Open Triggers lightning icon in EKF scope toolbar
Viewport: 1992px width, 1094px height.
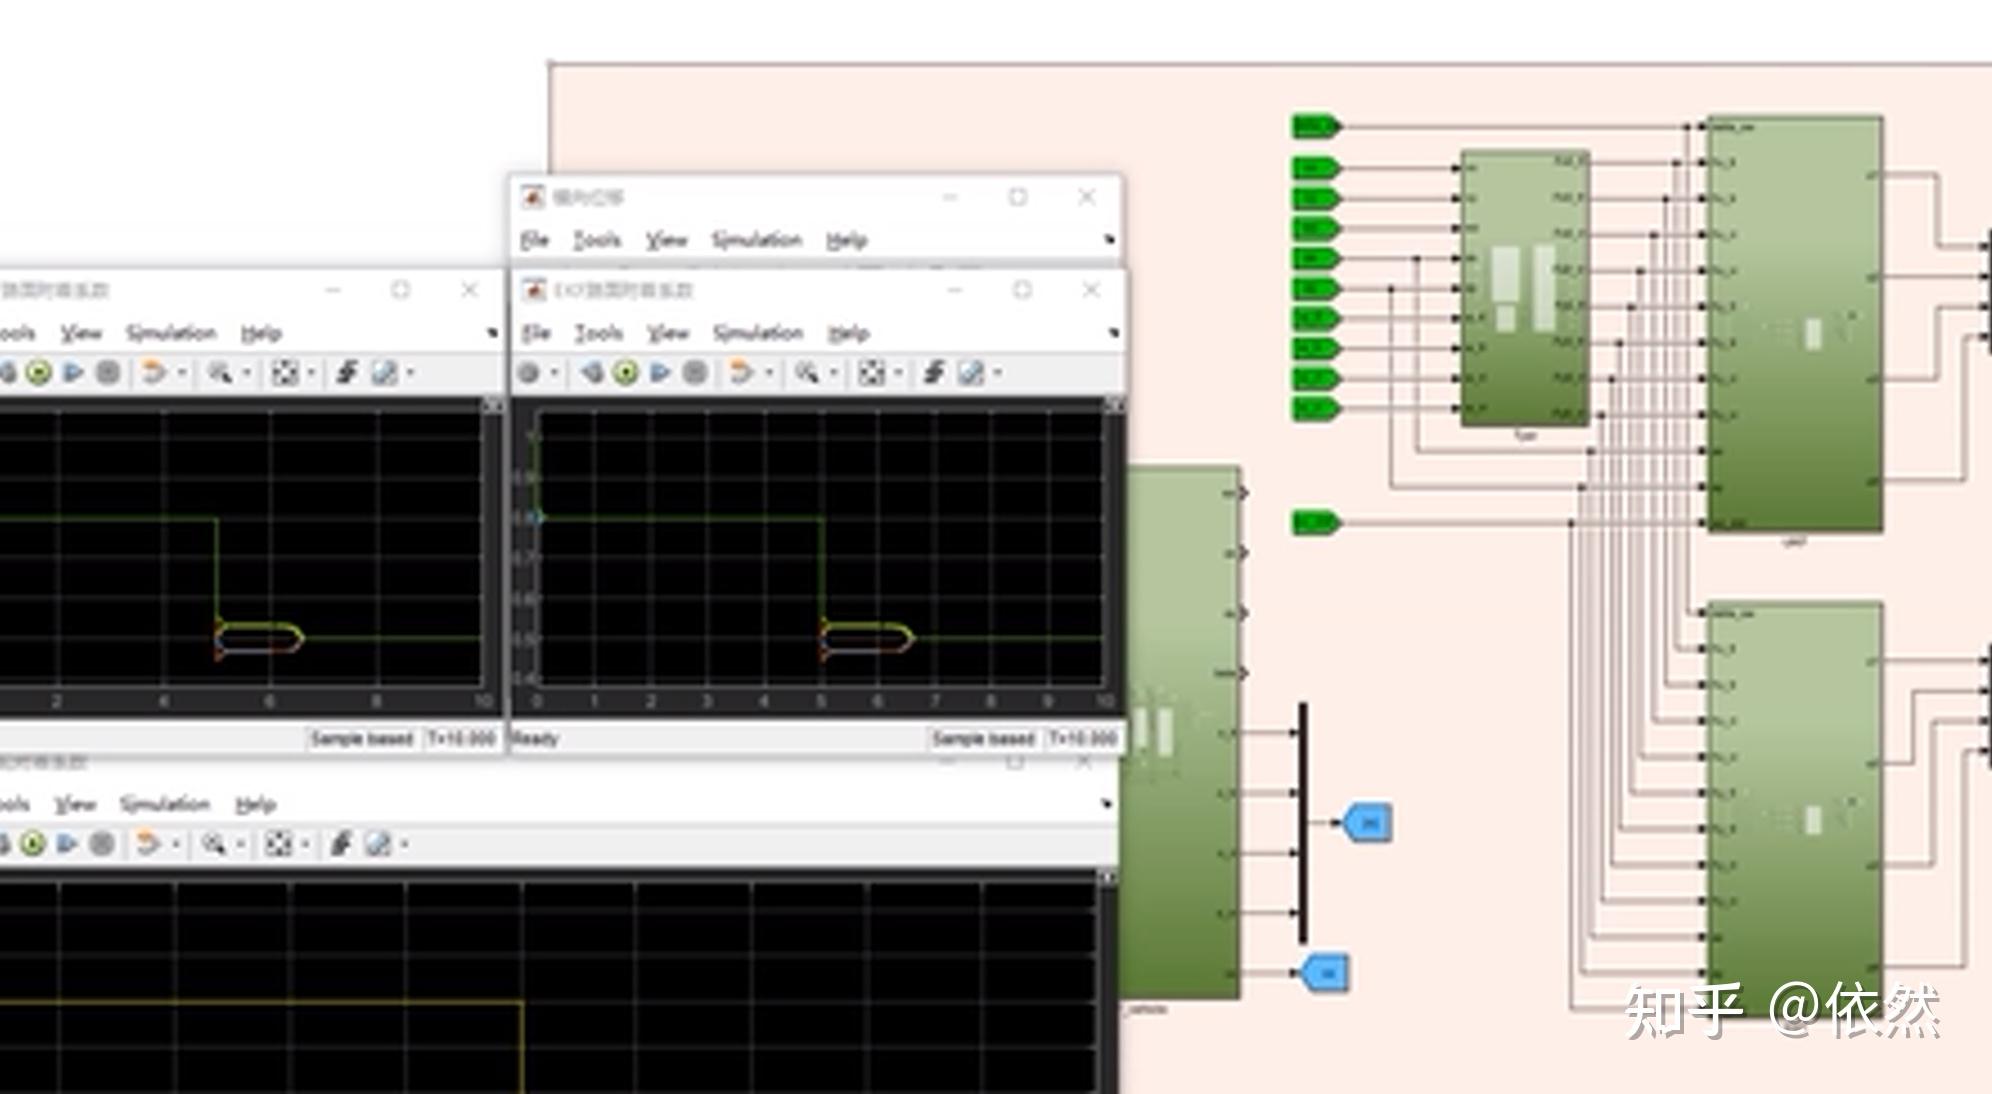pyautogui.click(x=934, y=373)
